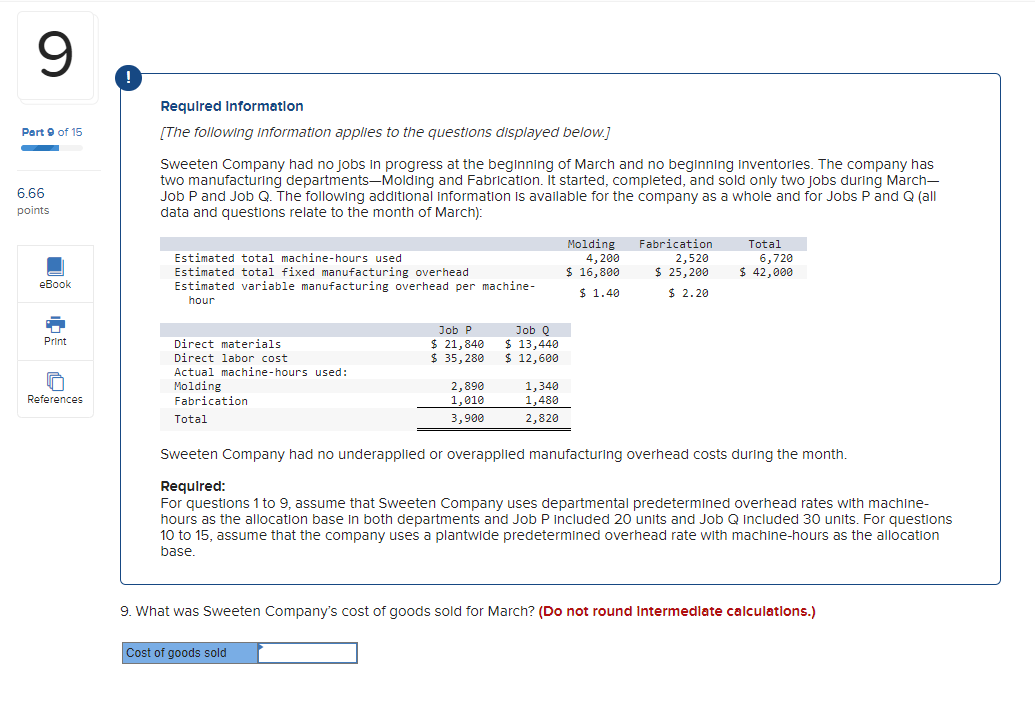This screenshot has width=1035, height=702.
Task: Click the blue exclamation info badge
Action: pyautogui.click(x=128, y=77)
